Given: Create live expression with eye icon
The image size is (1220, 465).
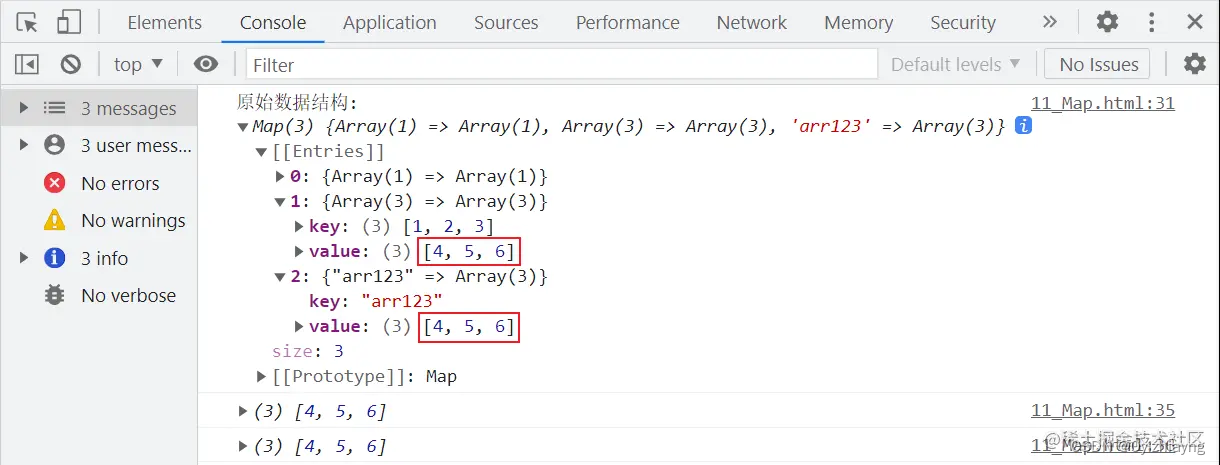Looking at the screenshot, I should (206, 64).
